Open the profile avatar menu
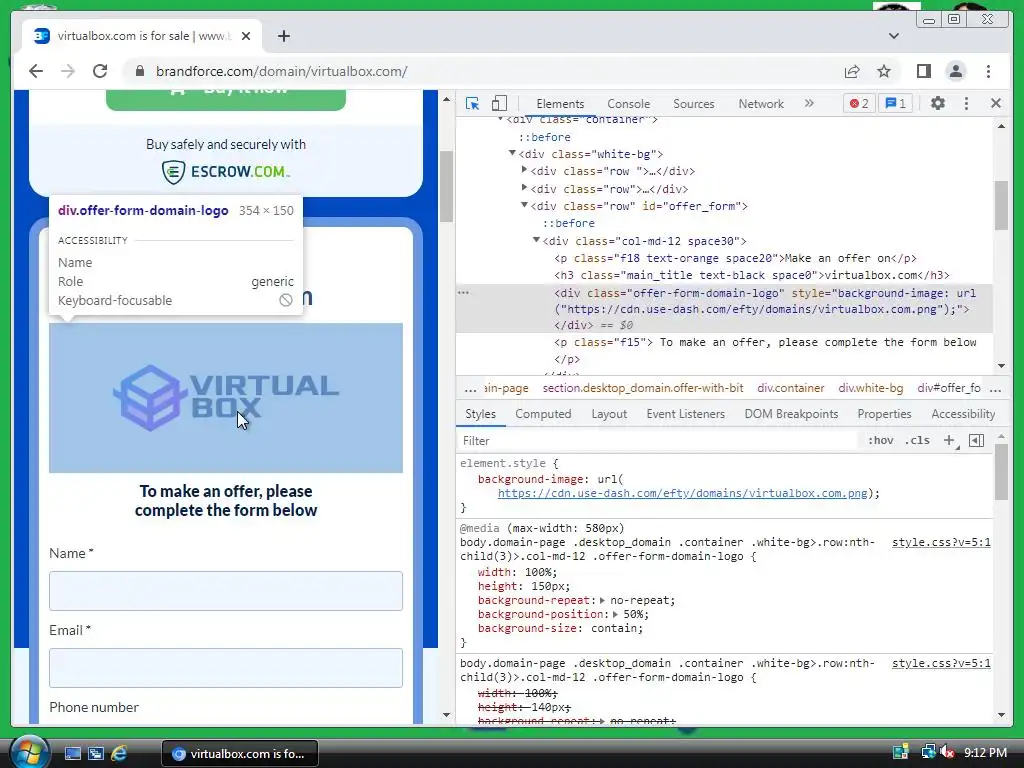This screenshot has width=1024, height=768. [955, 71]
